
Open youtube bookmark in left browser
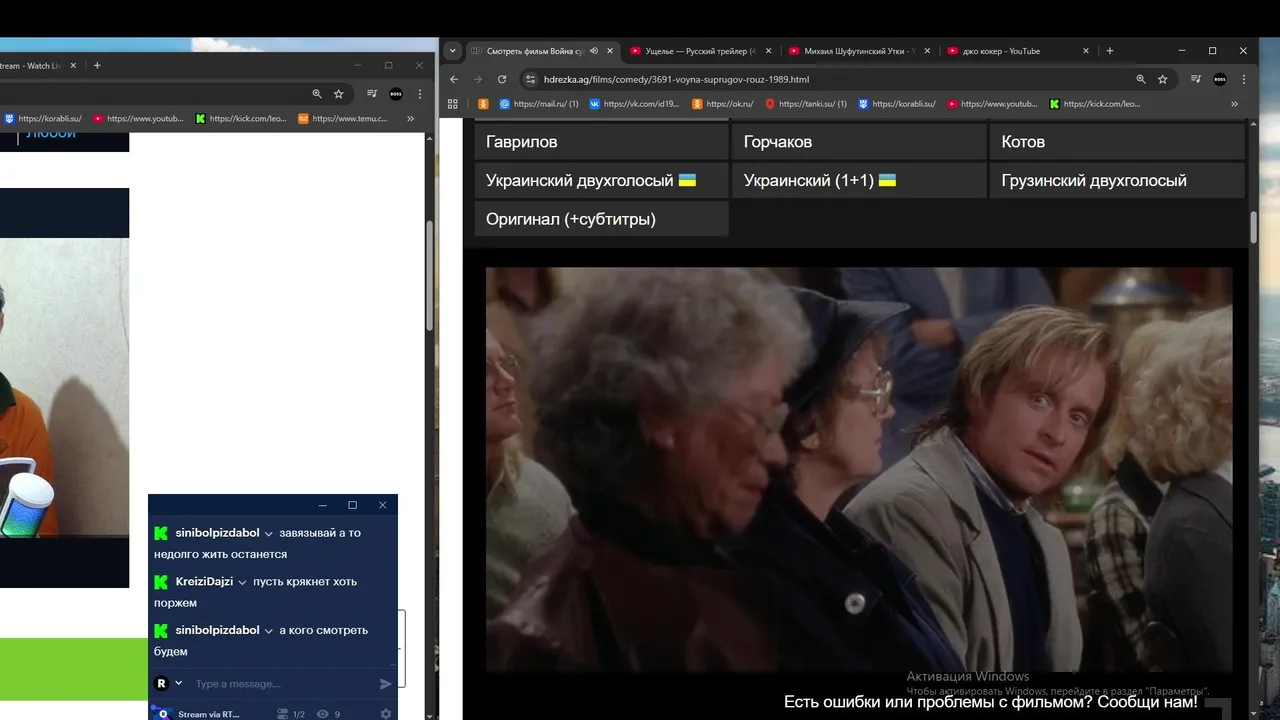pyautogui.click(x=138, y=119)
